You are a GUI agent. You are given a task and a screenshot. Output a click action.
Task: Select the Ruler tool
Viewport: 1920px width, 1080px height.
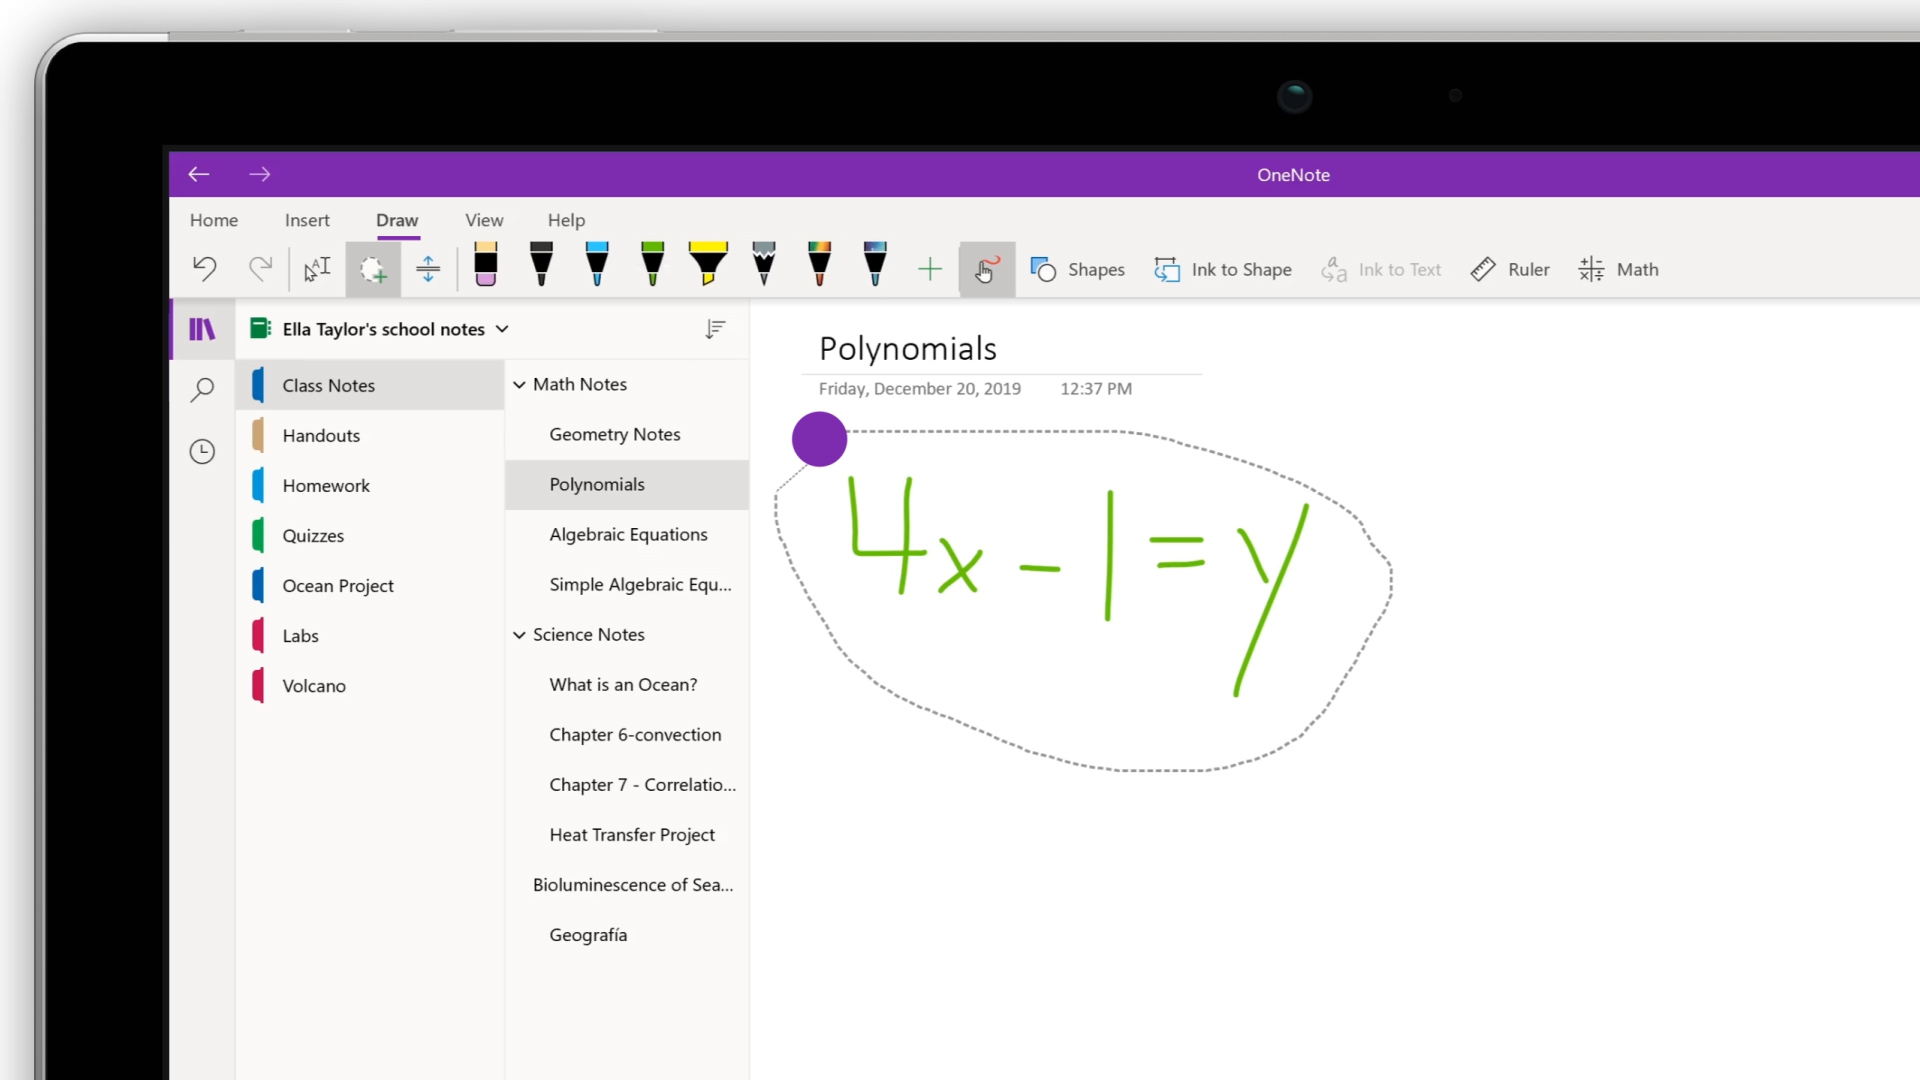point(1511,269)
